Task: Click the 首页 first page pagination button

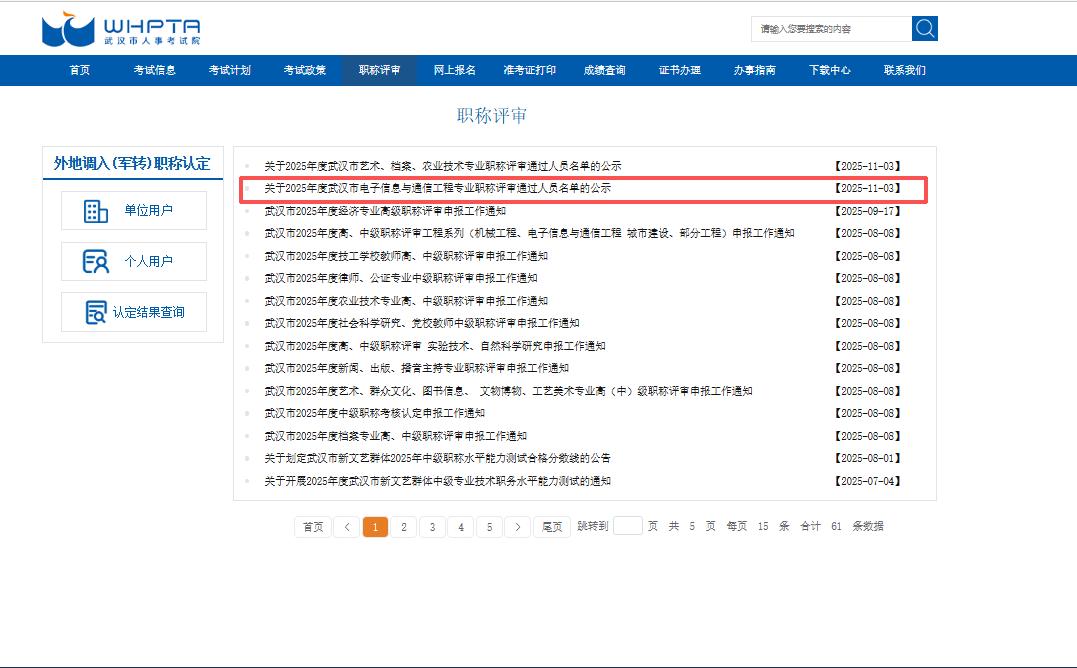Action: coord(313,527)
